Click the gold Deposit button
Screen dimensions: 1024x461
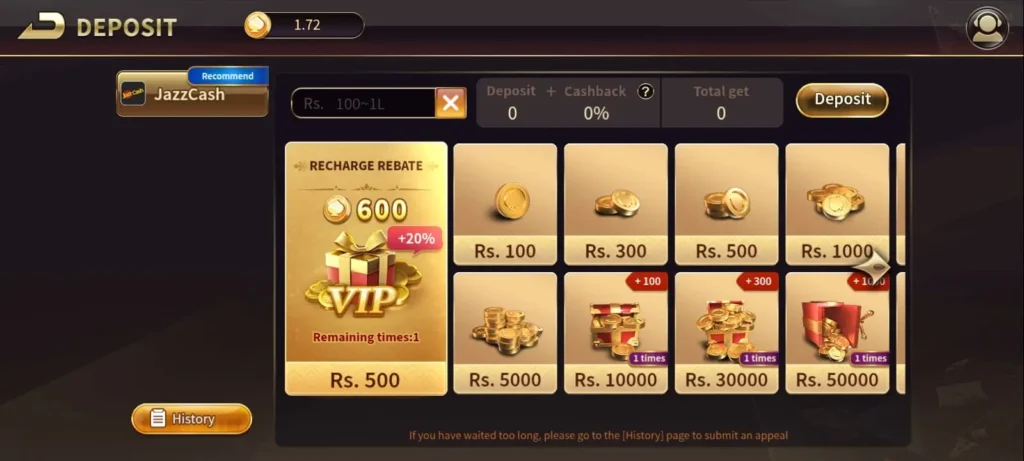click(842, 100)
